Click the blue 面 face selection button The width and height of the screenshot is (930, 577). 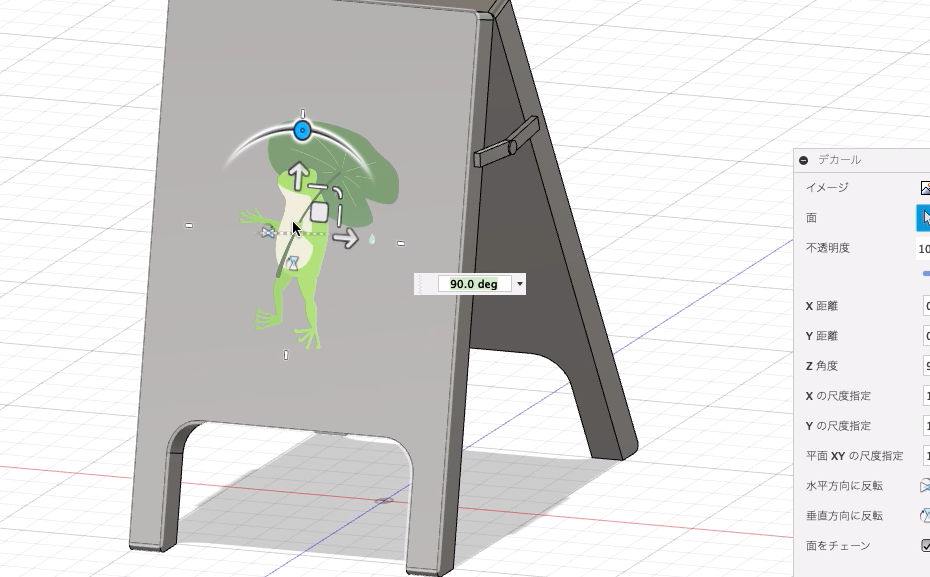923,218
